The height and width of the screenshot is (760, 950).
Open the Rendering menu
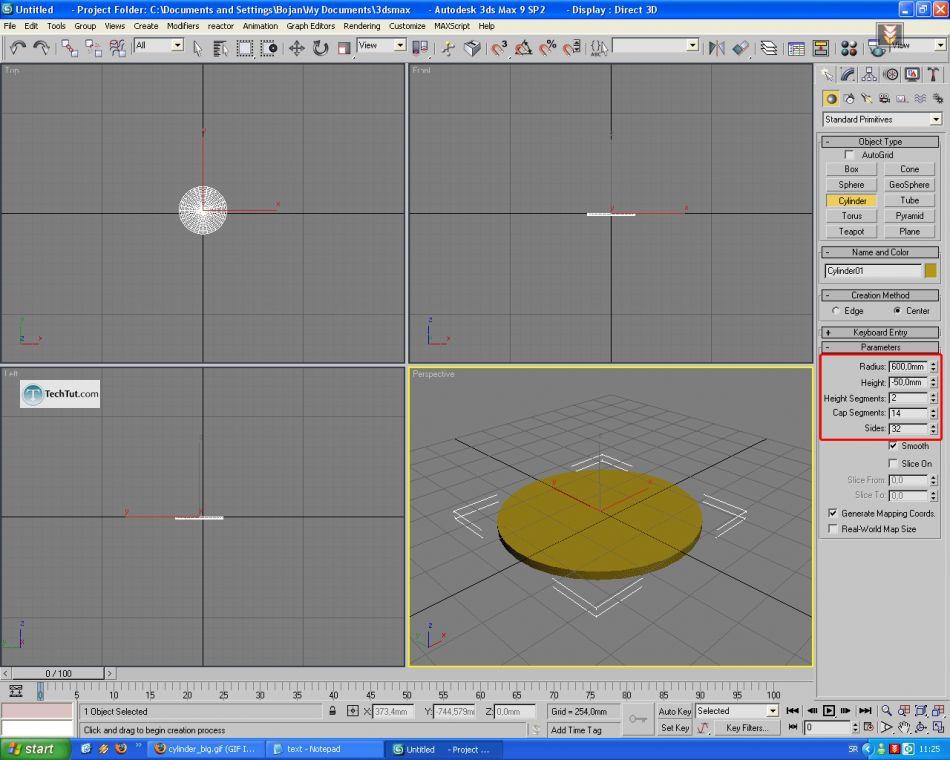click(x=361, y=26)
